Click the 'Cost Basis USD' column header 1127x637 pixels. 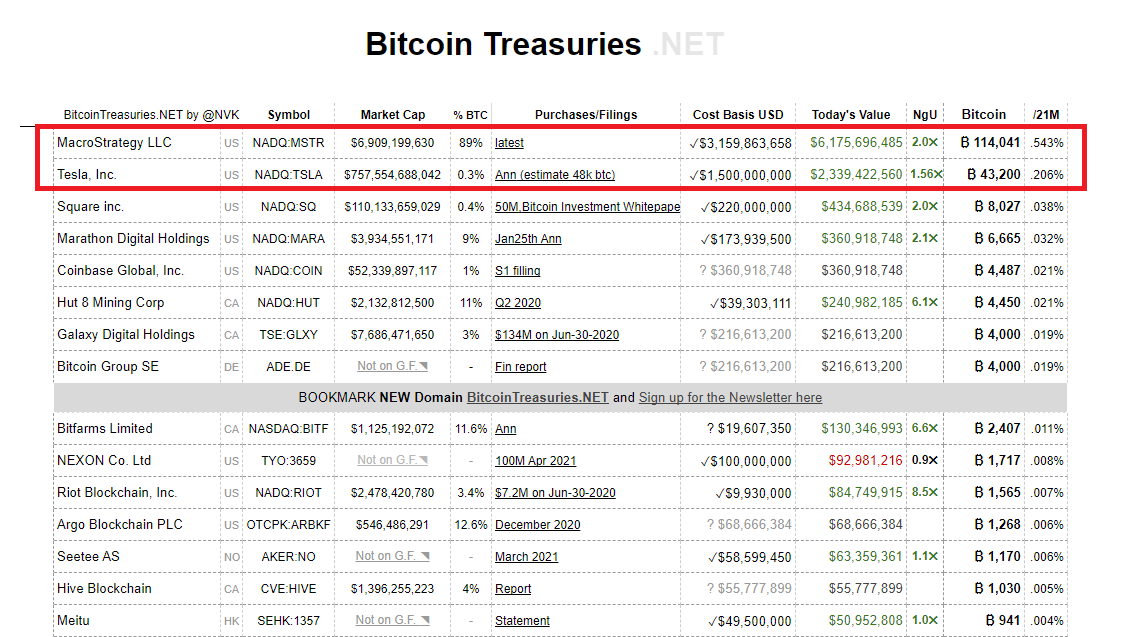738,114
